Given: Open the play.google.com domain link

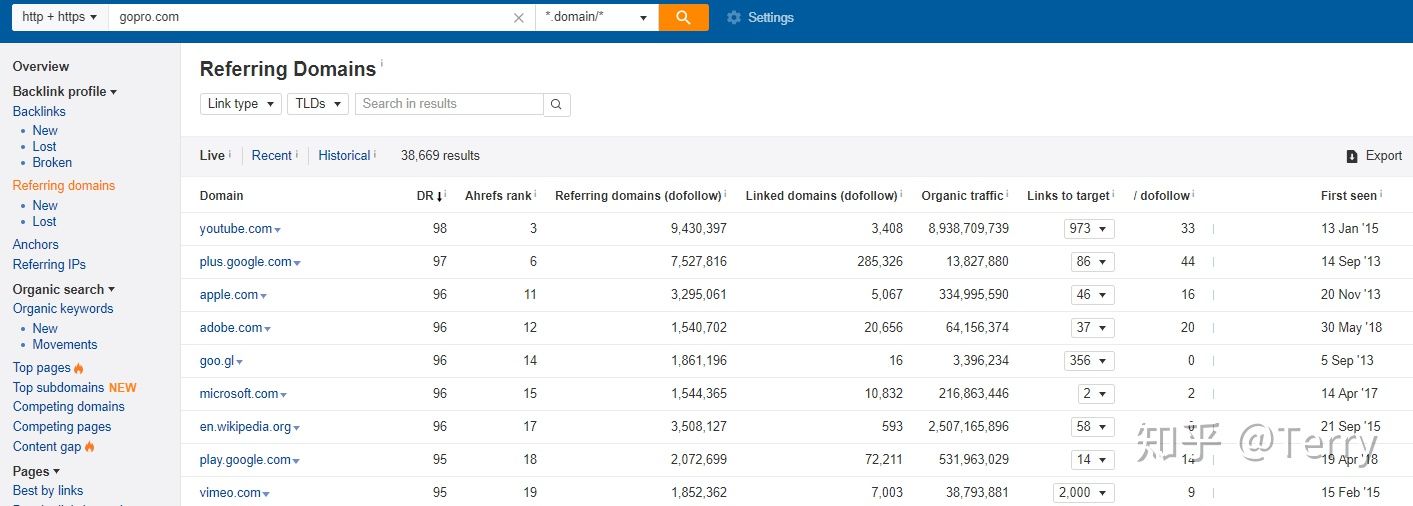Looking at the screenshot, I should tap(245, 460).
